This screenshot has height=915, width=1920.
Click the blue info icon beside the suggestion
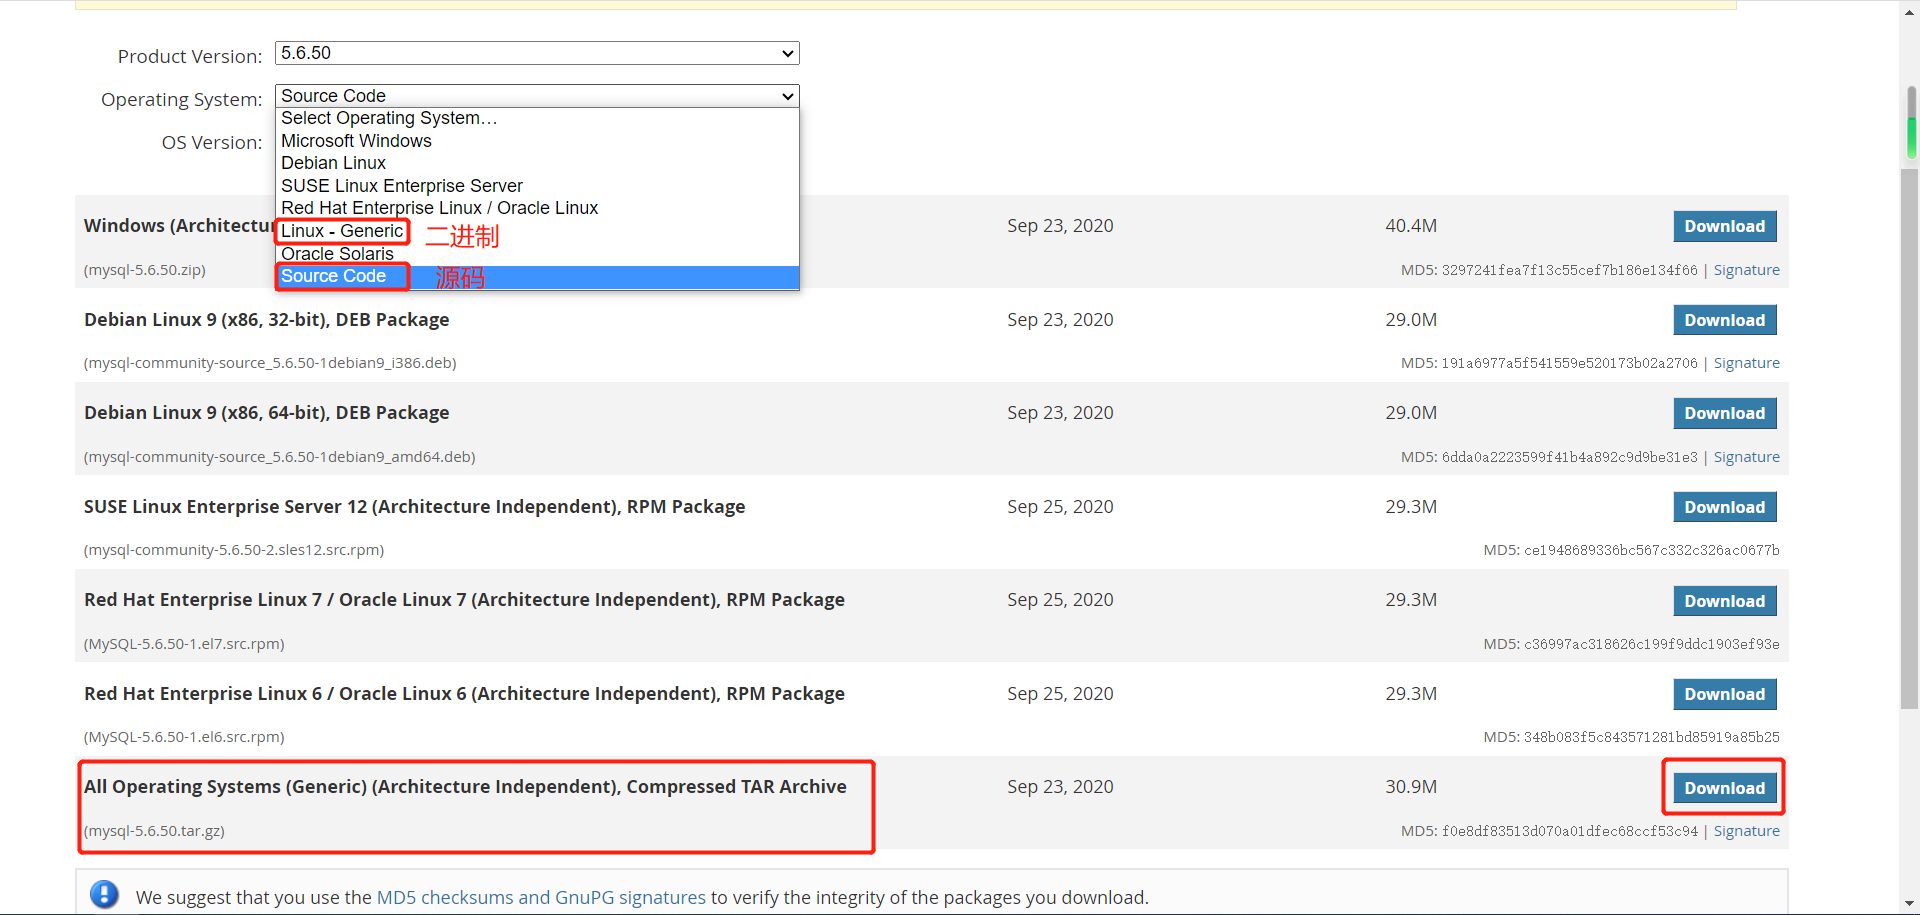(x=104, y=894)
